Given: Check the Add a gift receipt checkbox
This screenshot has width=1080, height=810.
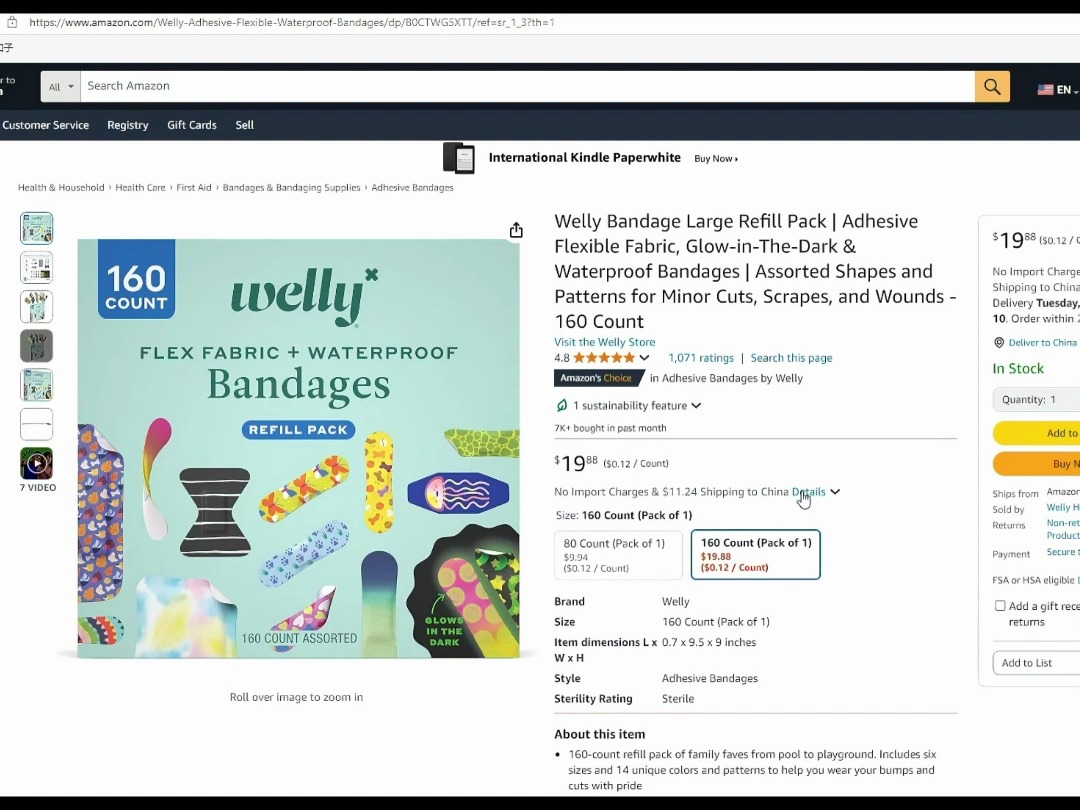Looking at the screenshot, I should pos(1000,606).
